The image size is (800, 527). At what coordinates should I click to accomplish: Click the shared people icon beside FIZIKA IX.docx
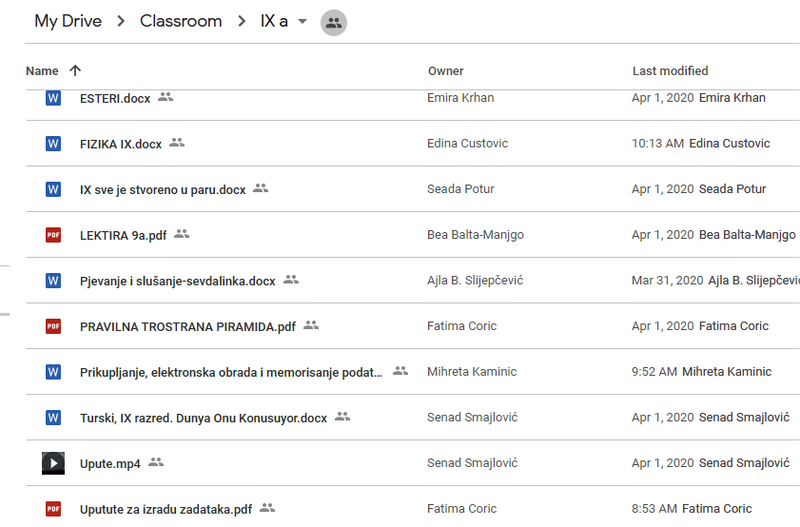[x=177, y=143]
